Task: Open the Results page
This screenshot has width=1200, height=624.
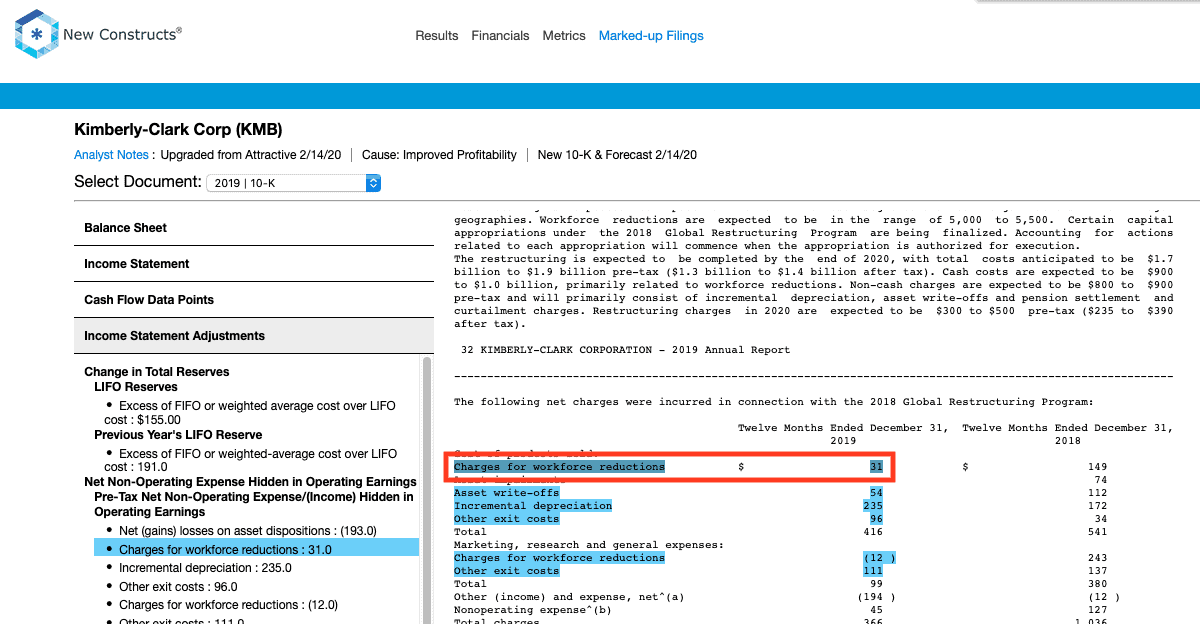Action: coord(437,36)
